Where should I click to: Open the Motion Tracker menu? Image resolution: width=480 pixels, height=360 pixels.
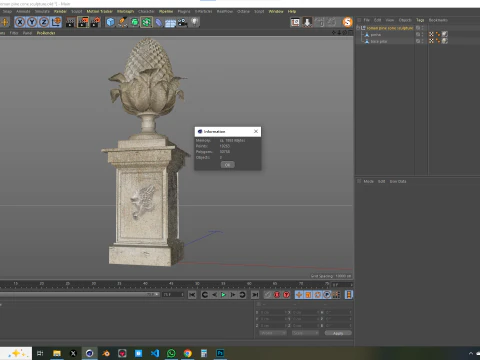[x=100, y=11]
